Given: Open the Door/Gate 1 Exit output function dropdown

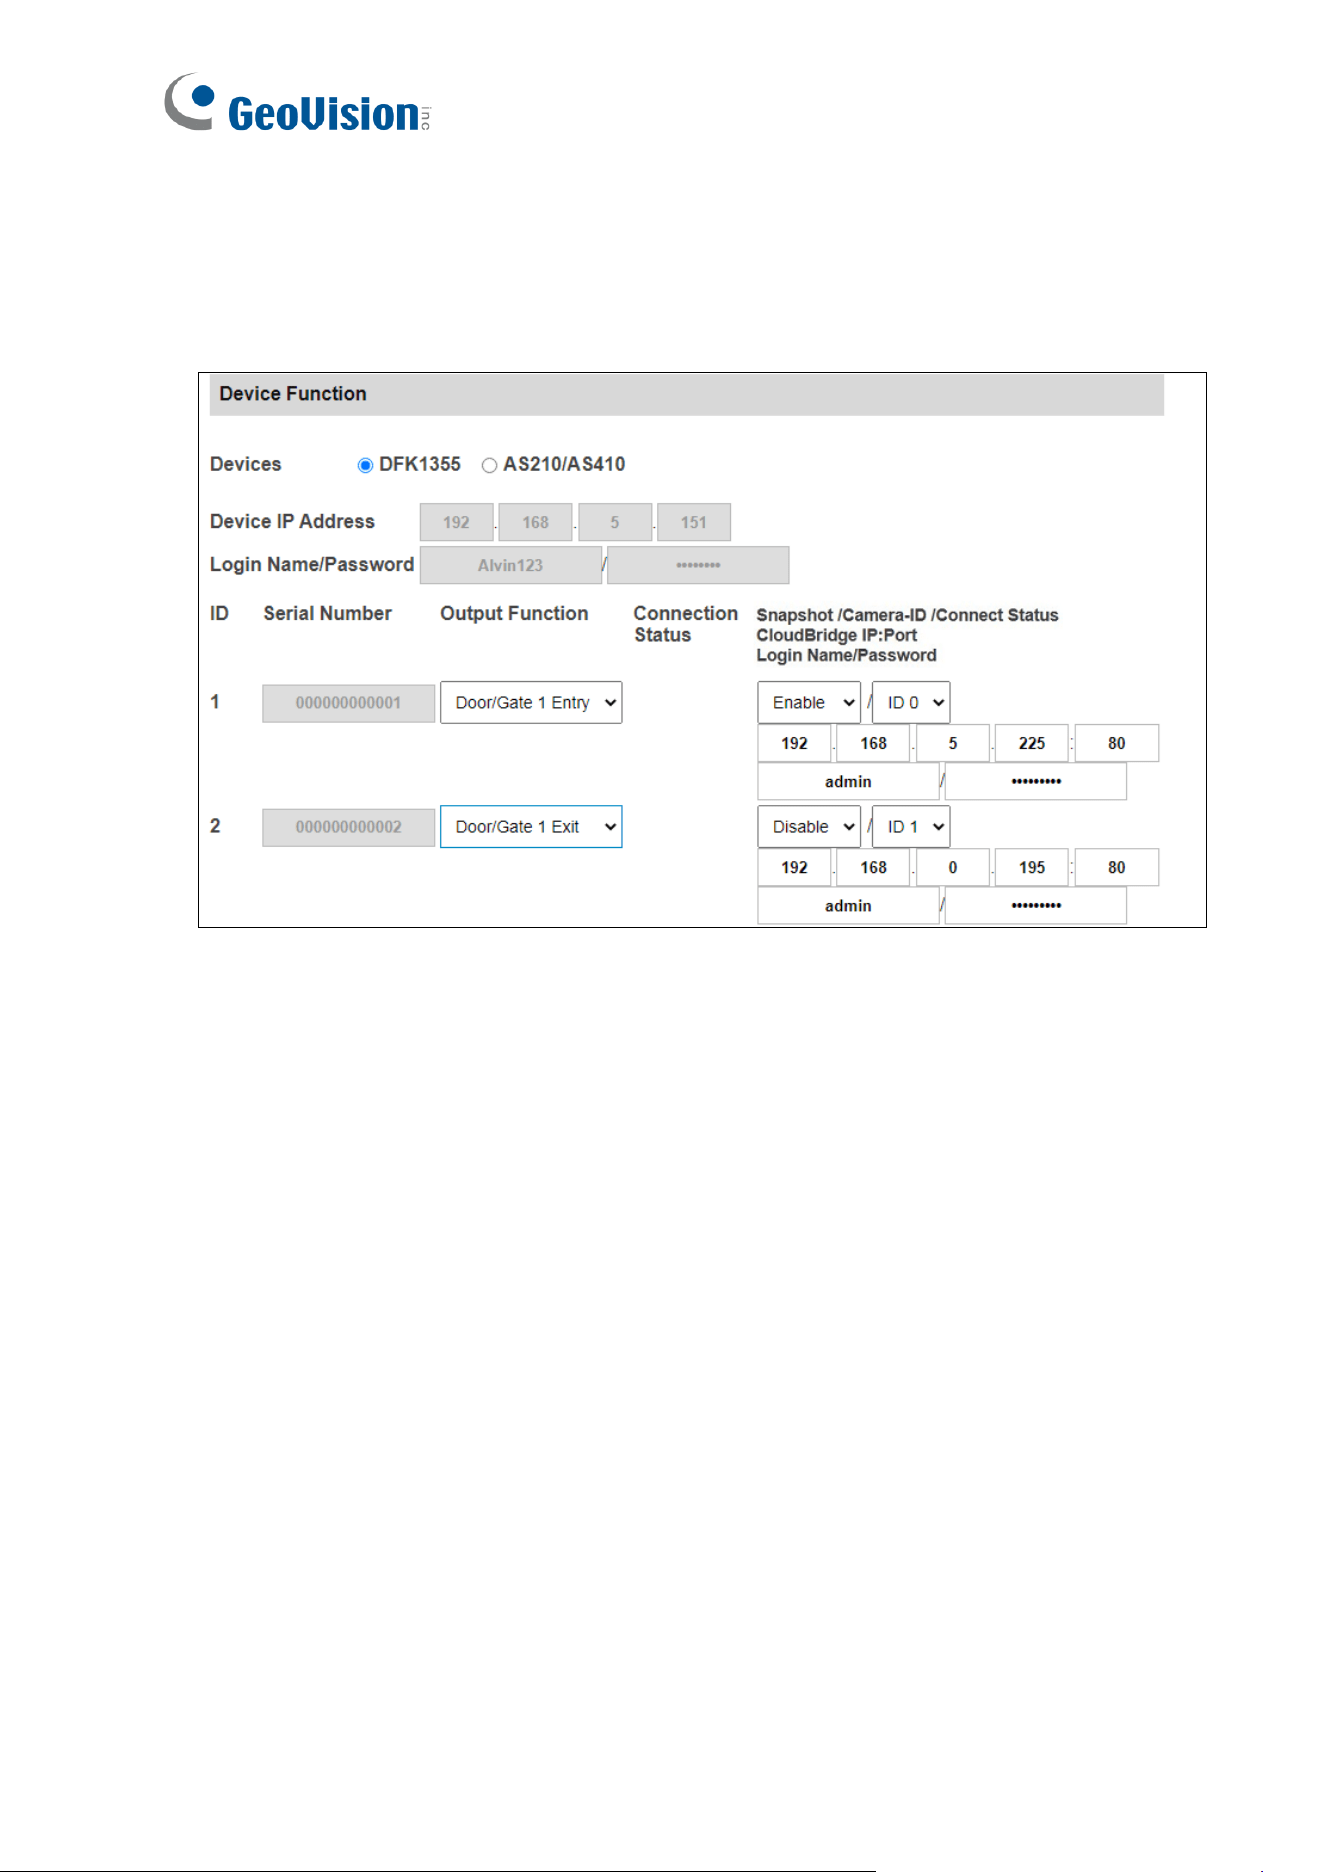Looking at the screenshot, I should pos(531,826).
